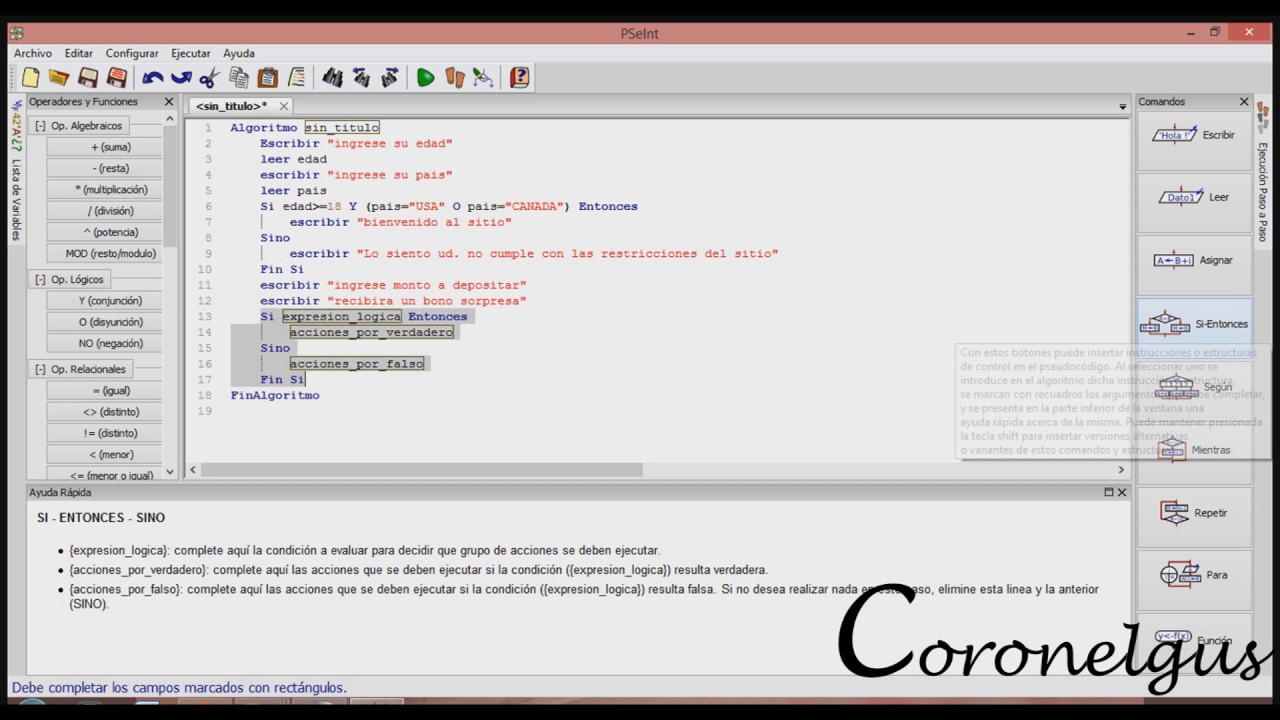This screenshot has width=1280, height=720.
Task: Insert the Leer command
Action: tap(1194, 197)
